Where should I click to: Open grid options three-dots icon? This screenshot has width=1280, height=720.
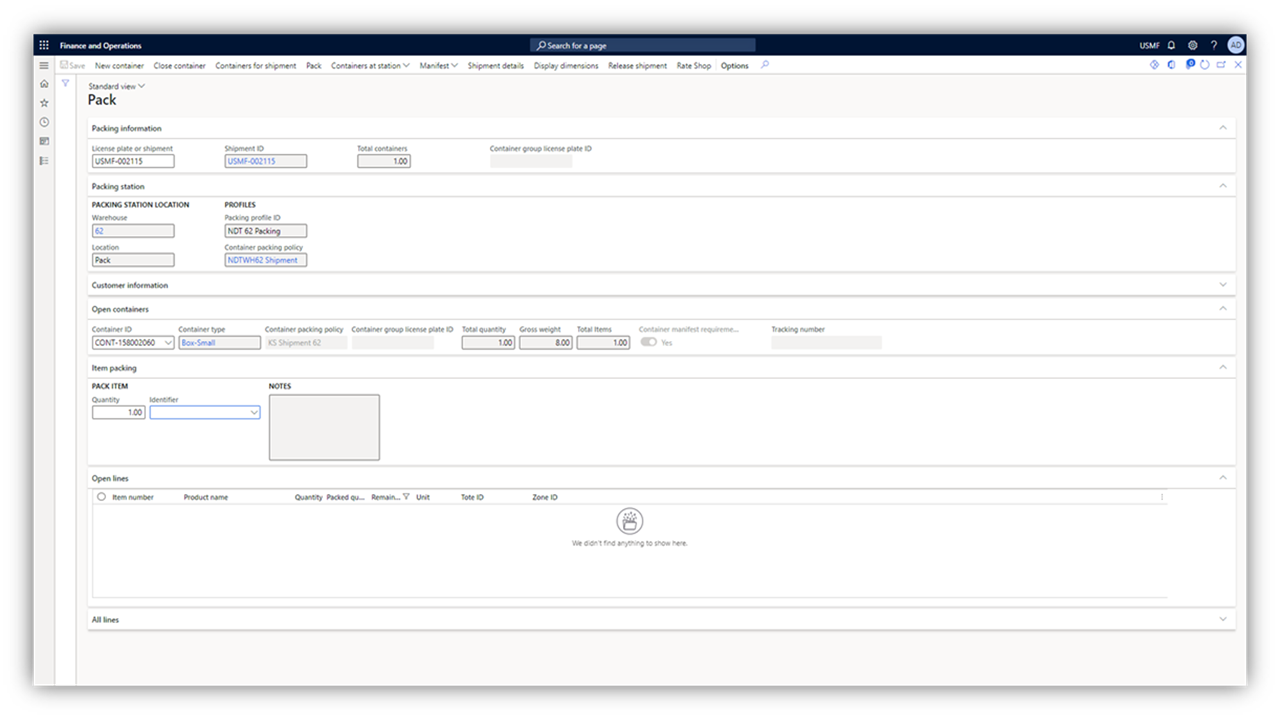1161,497
